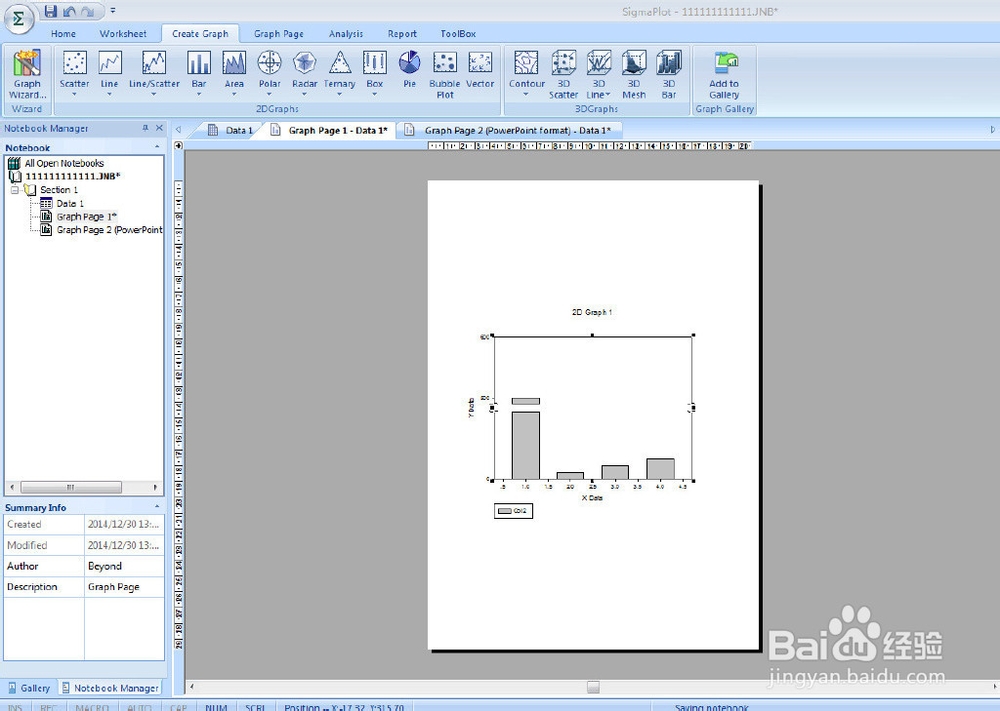Screen dimensions: 1000x711
Task: Switch to the Gallery pane tab
Action: pos(29,688)
